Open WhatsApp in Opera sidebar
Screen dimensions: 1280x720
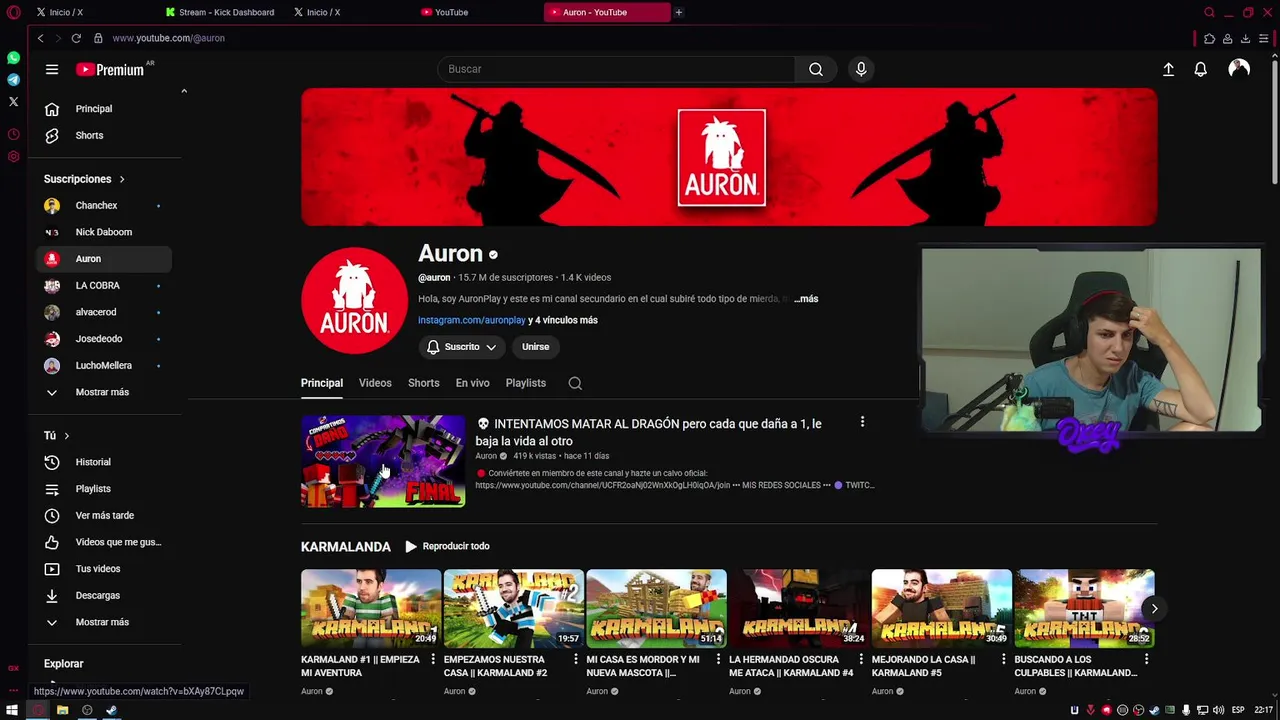tap(13, 58)
